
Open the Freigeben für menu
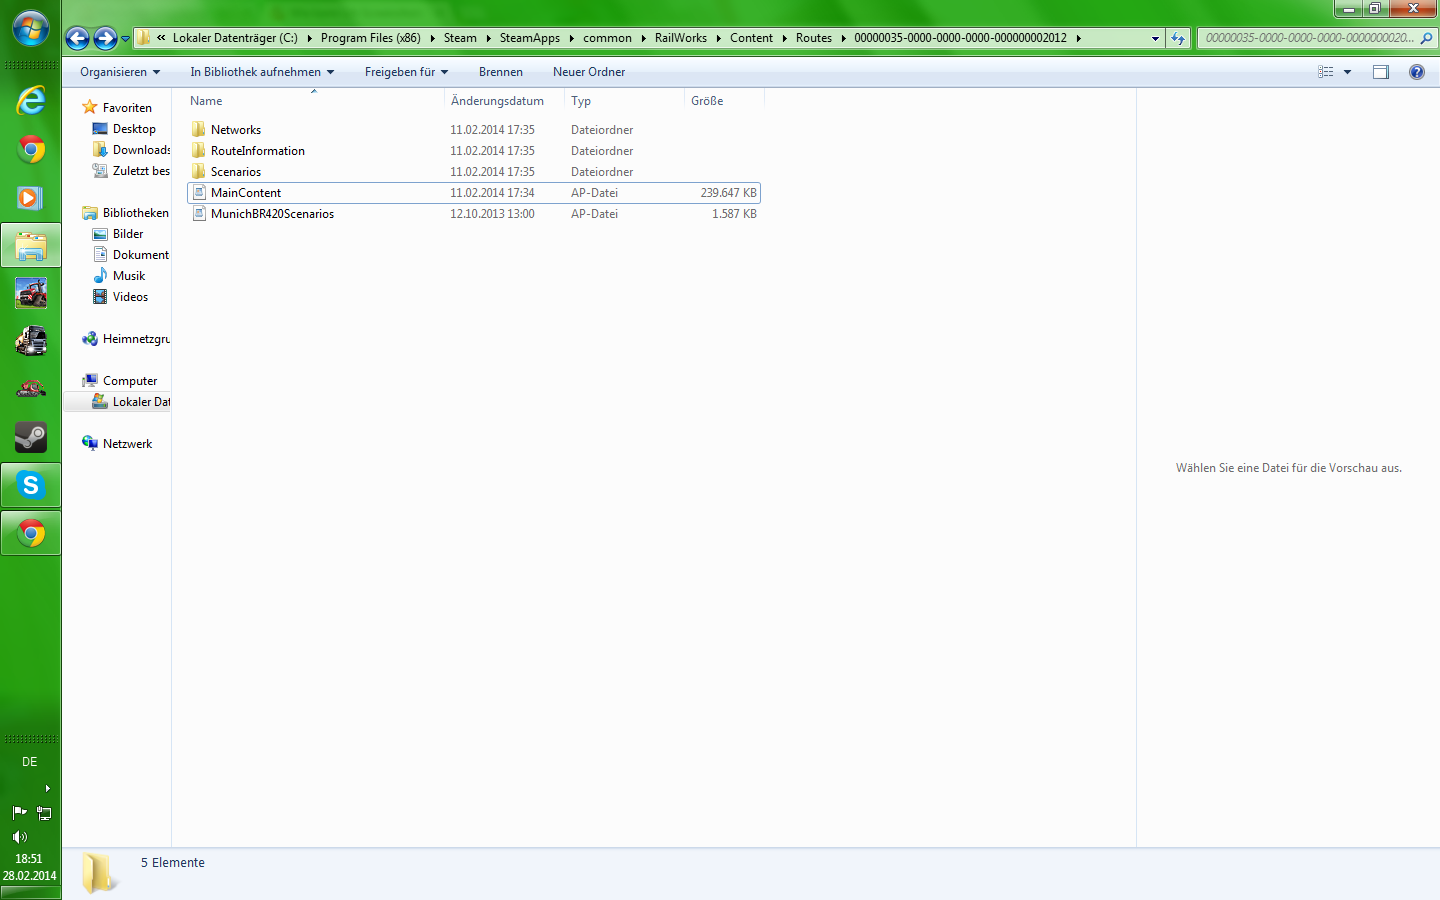tap(406, 72)
